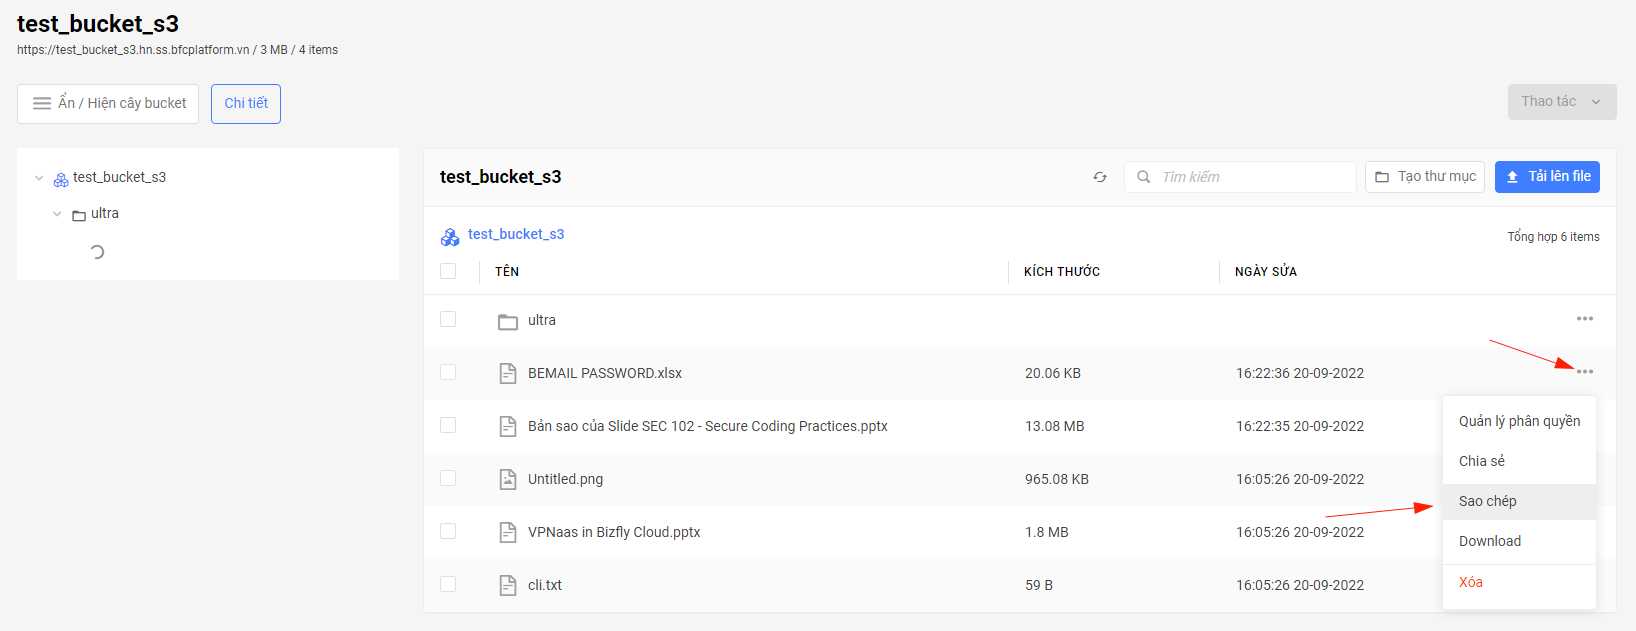Select Sao chép in the context menu
This screenshot has height=631, width=1636.
pyautogui.click(x=1519, y=501)
